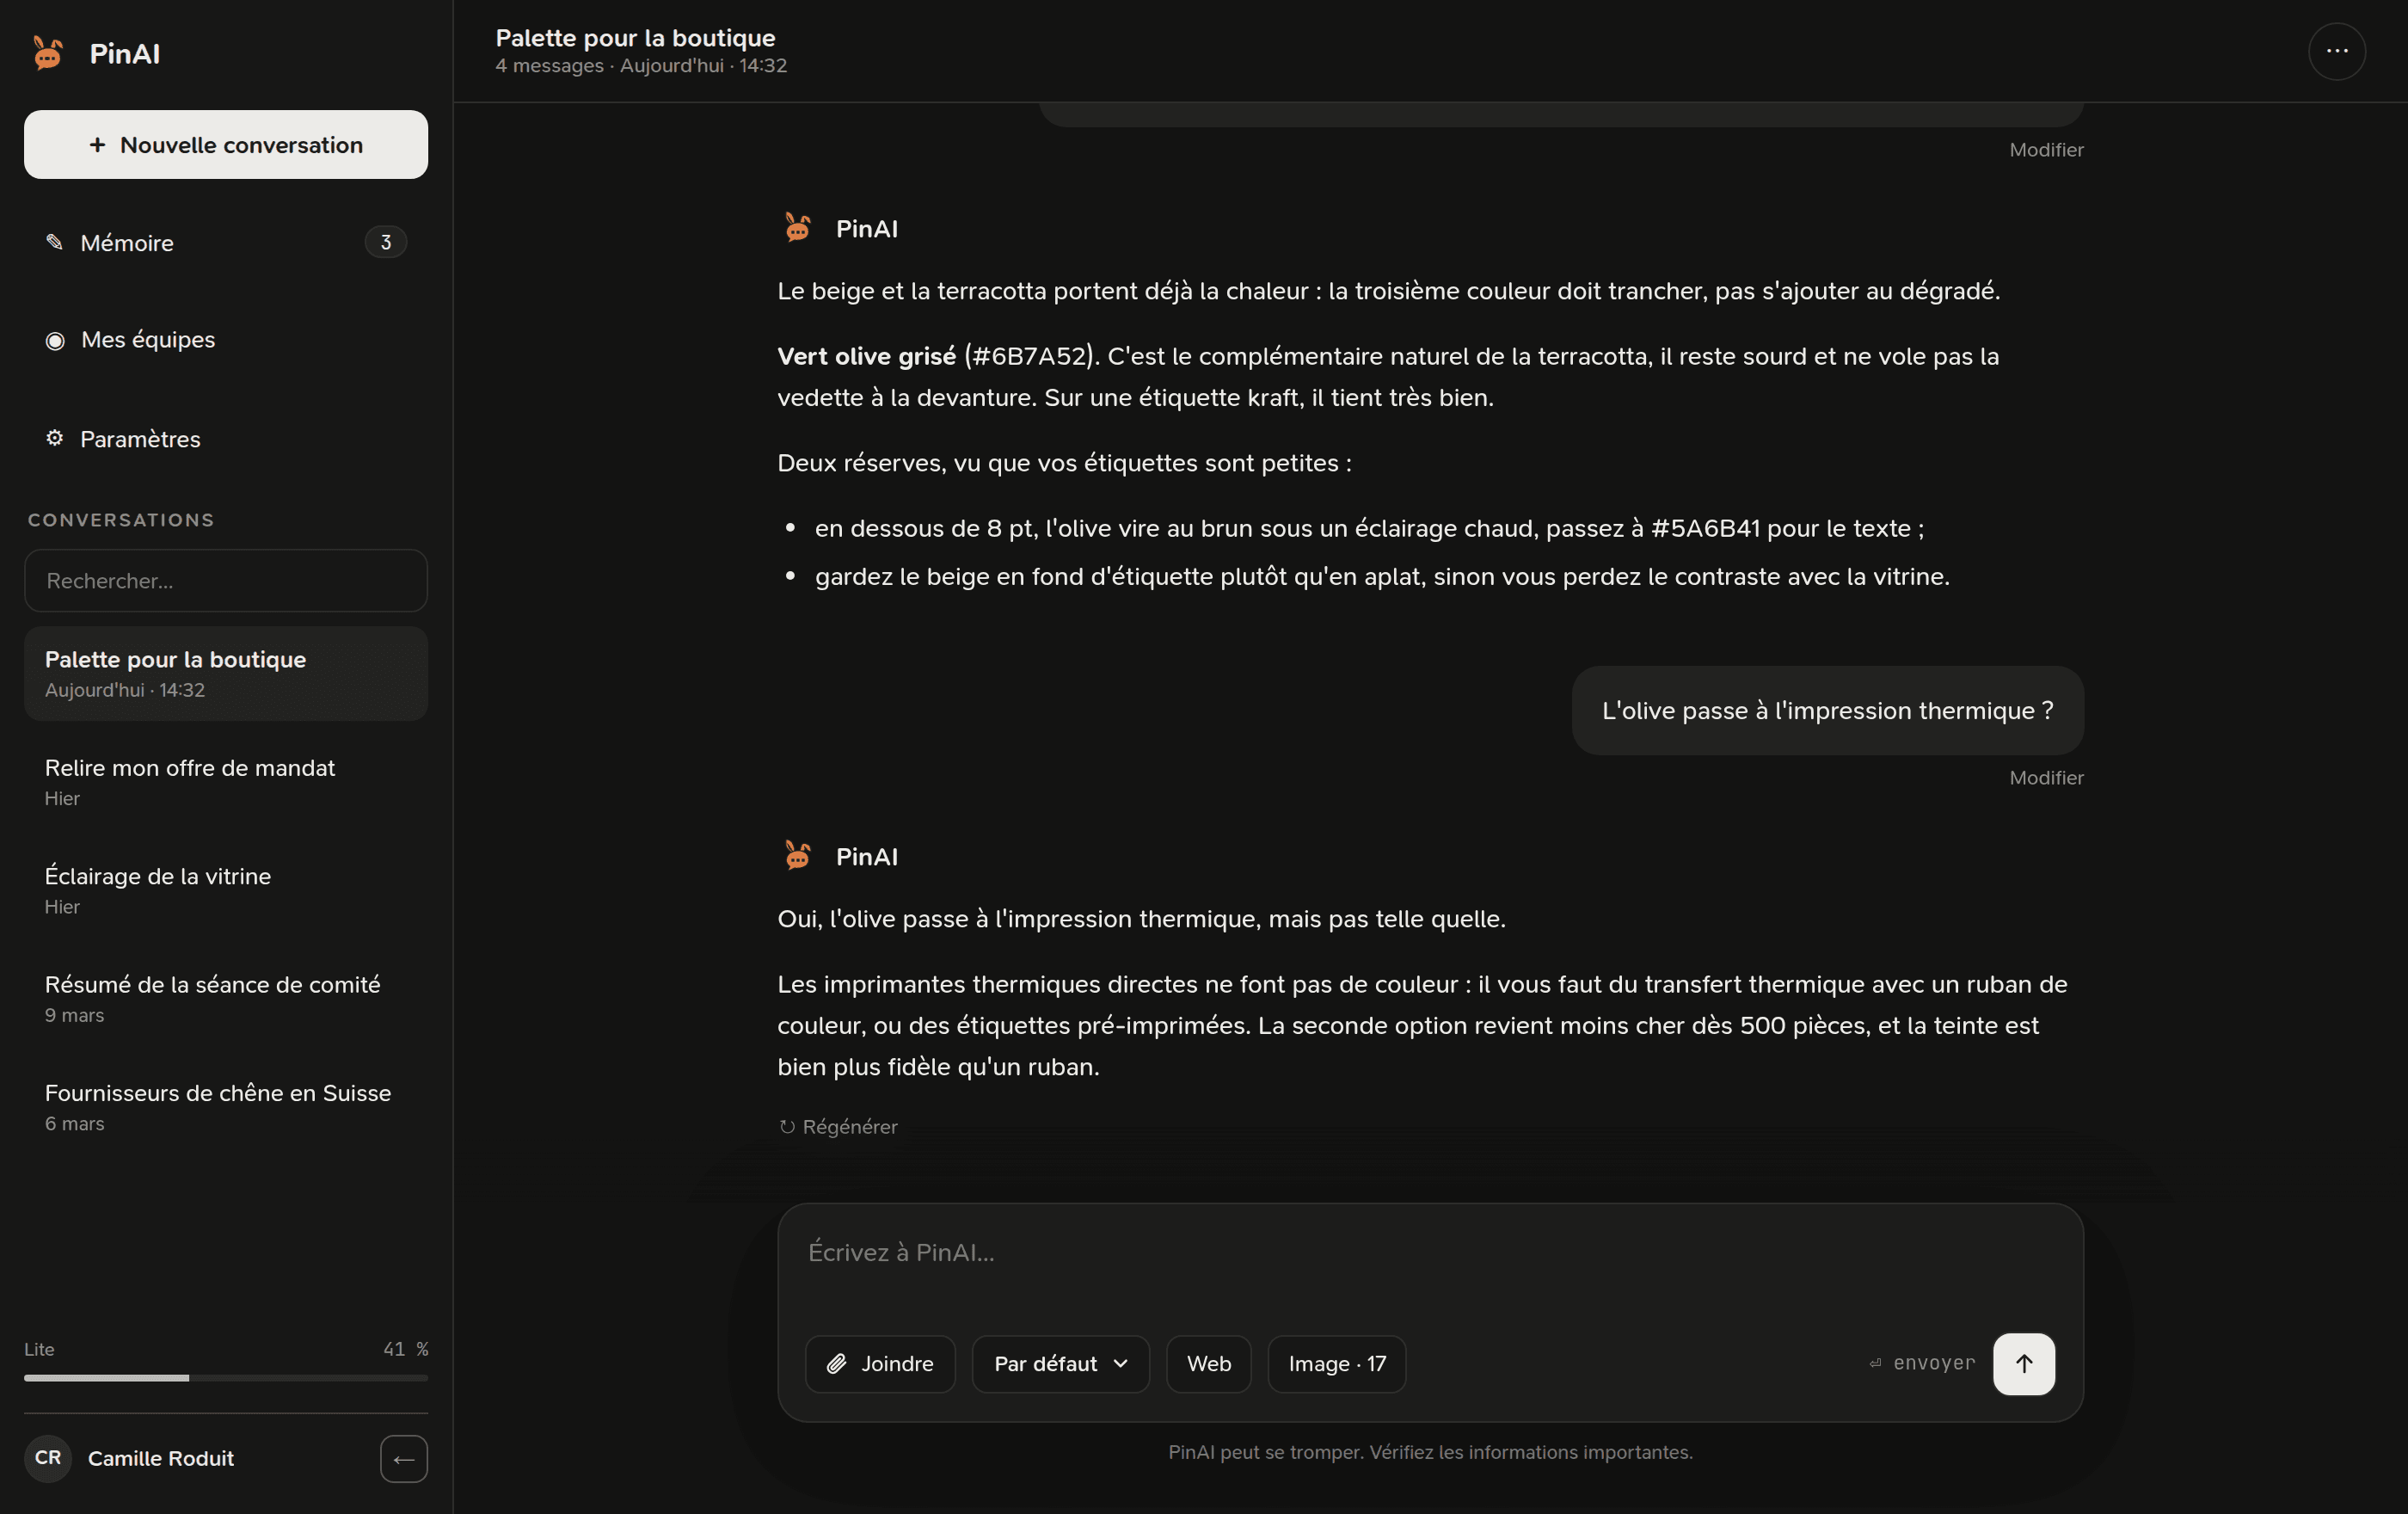
Task: Click the hex code #5A6B41 in the bullet
Action: point(1705,528)
